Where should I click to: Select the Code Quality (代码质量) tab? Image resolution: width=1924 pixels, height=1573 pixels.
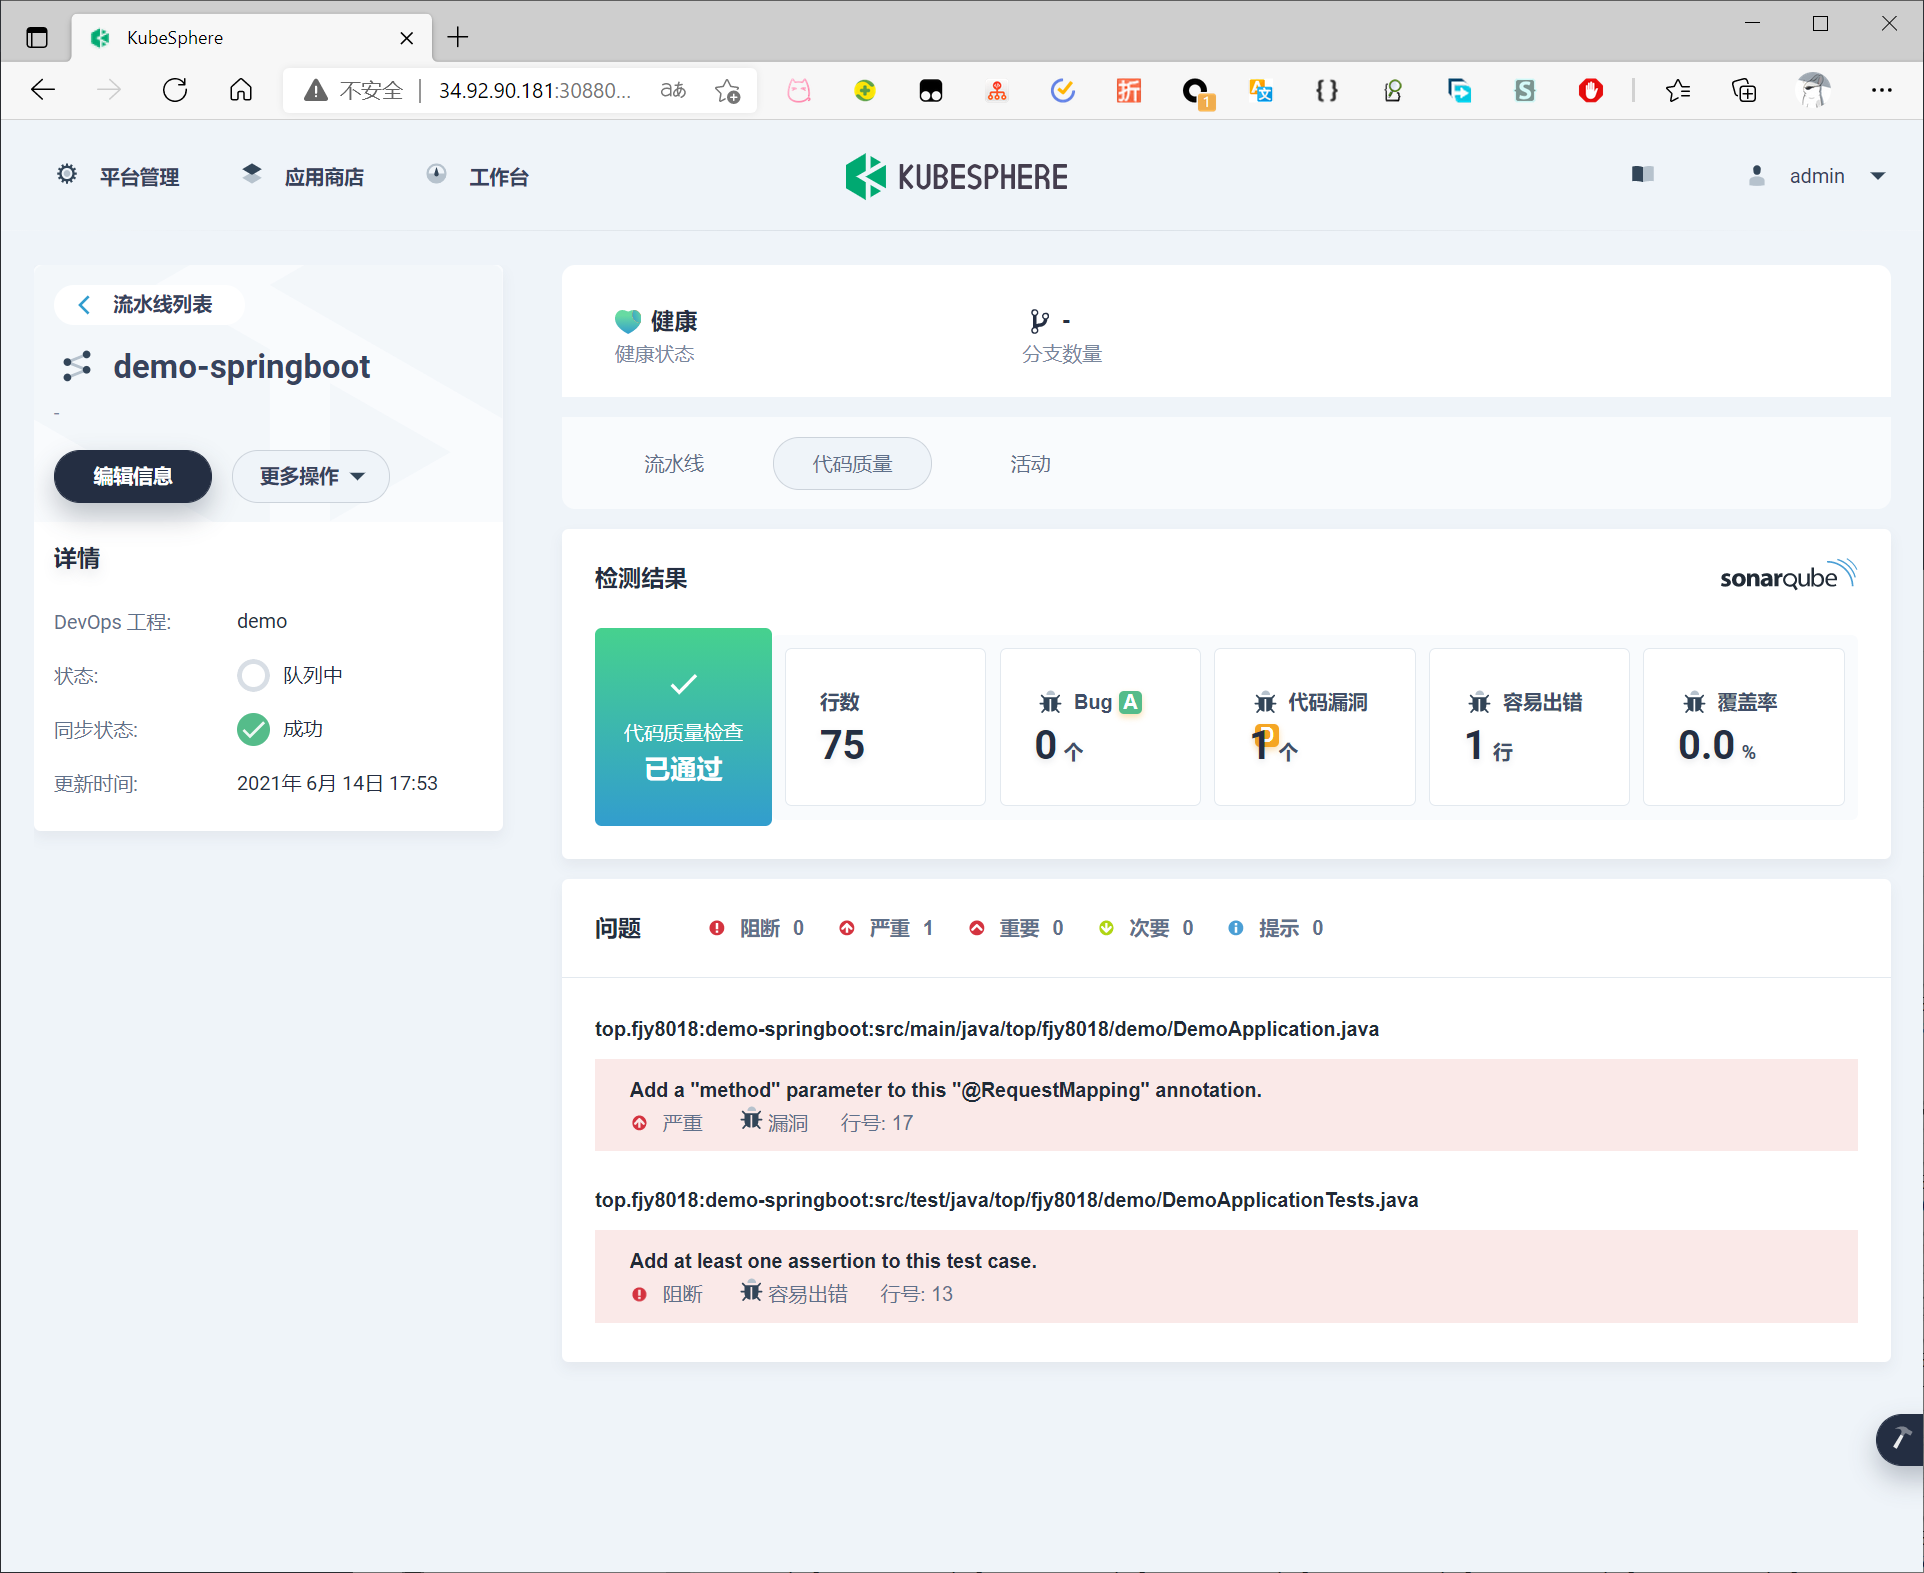coord(852,464)
